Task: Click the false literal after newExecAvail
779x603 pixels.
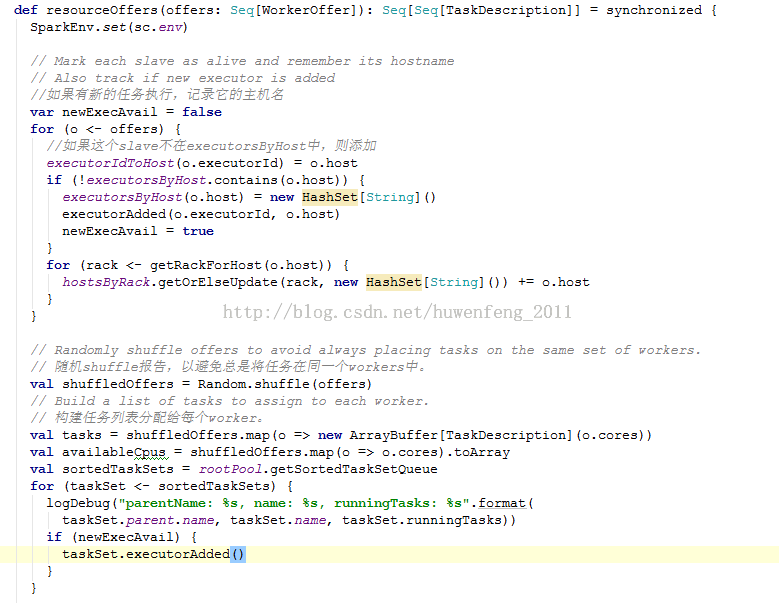Action: 202,112
